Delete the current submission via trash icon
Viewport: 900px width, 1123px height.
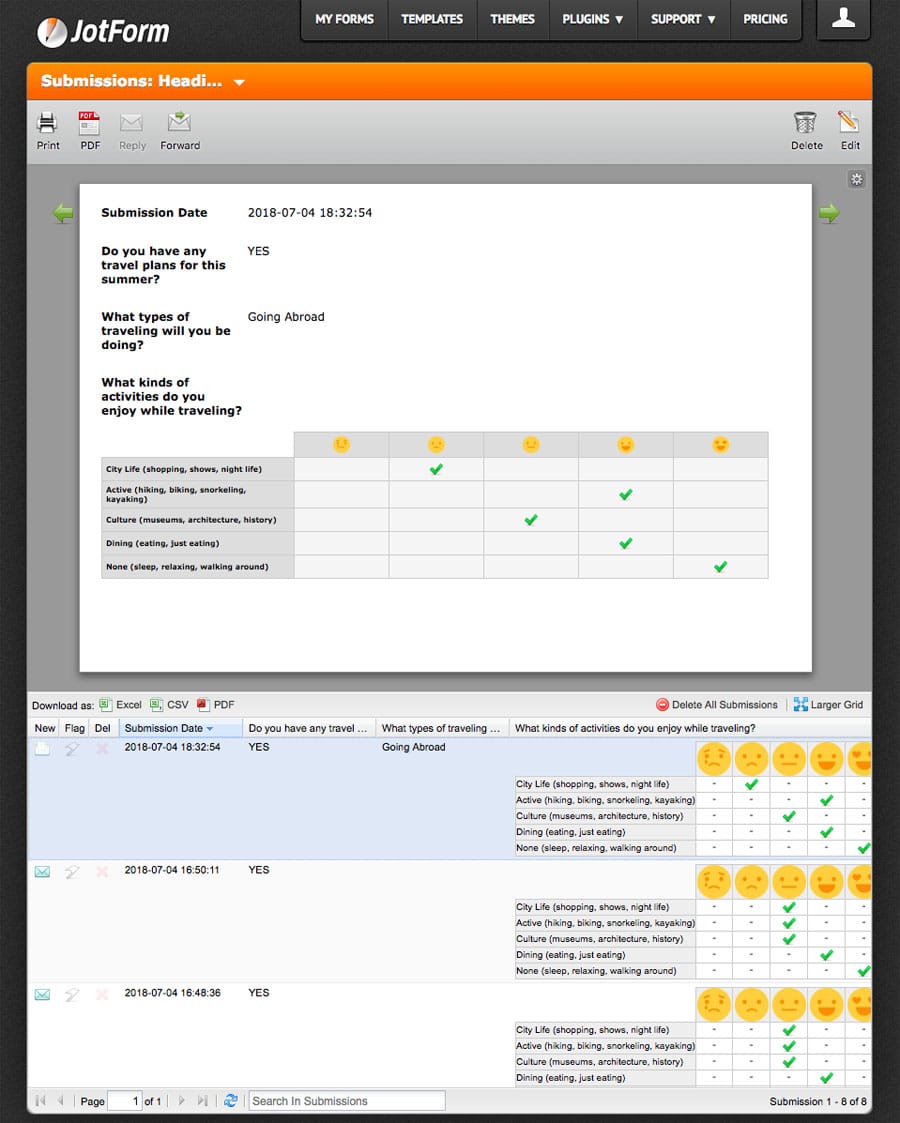click(x=806, y=131)
